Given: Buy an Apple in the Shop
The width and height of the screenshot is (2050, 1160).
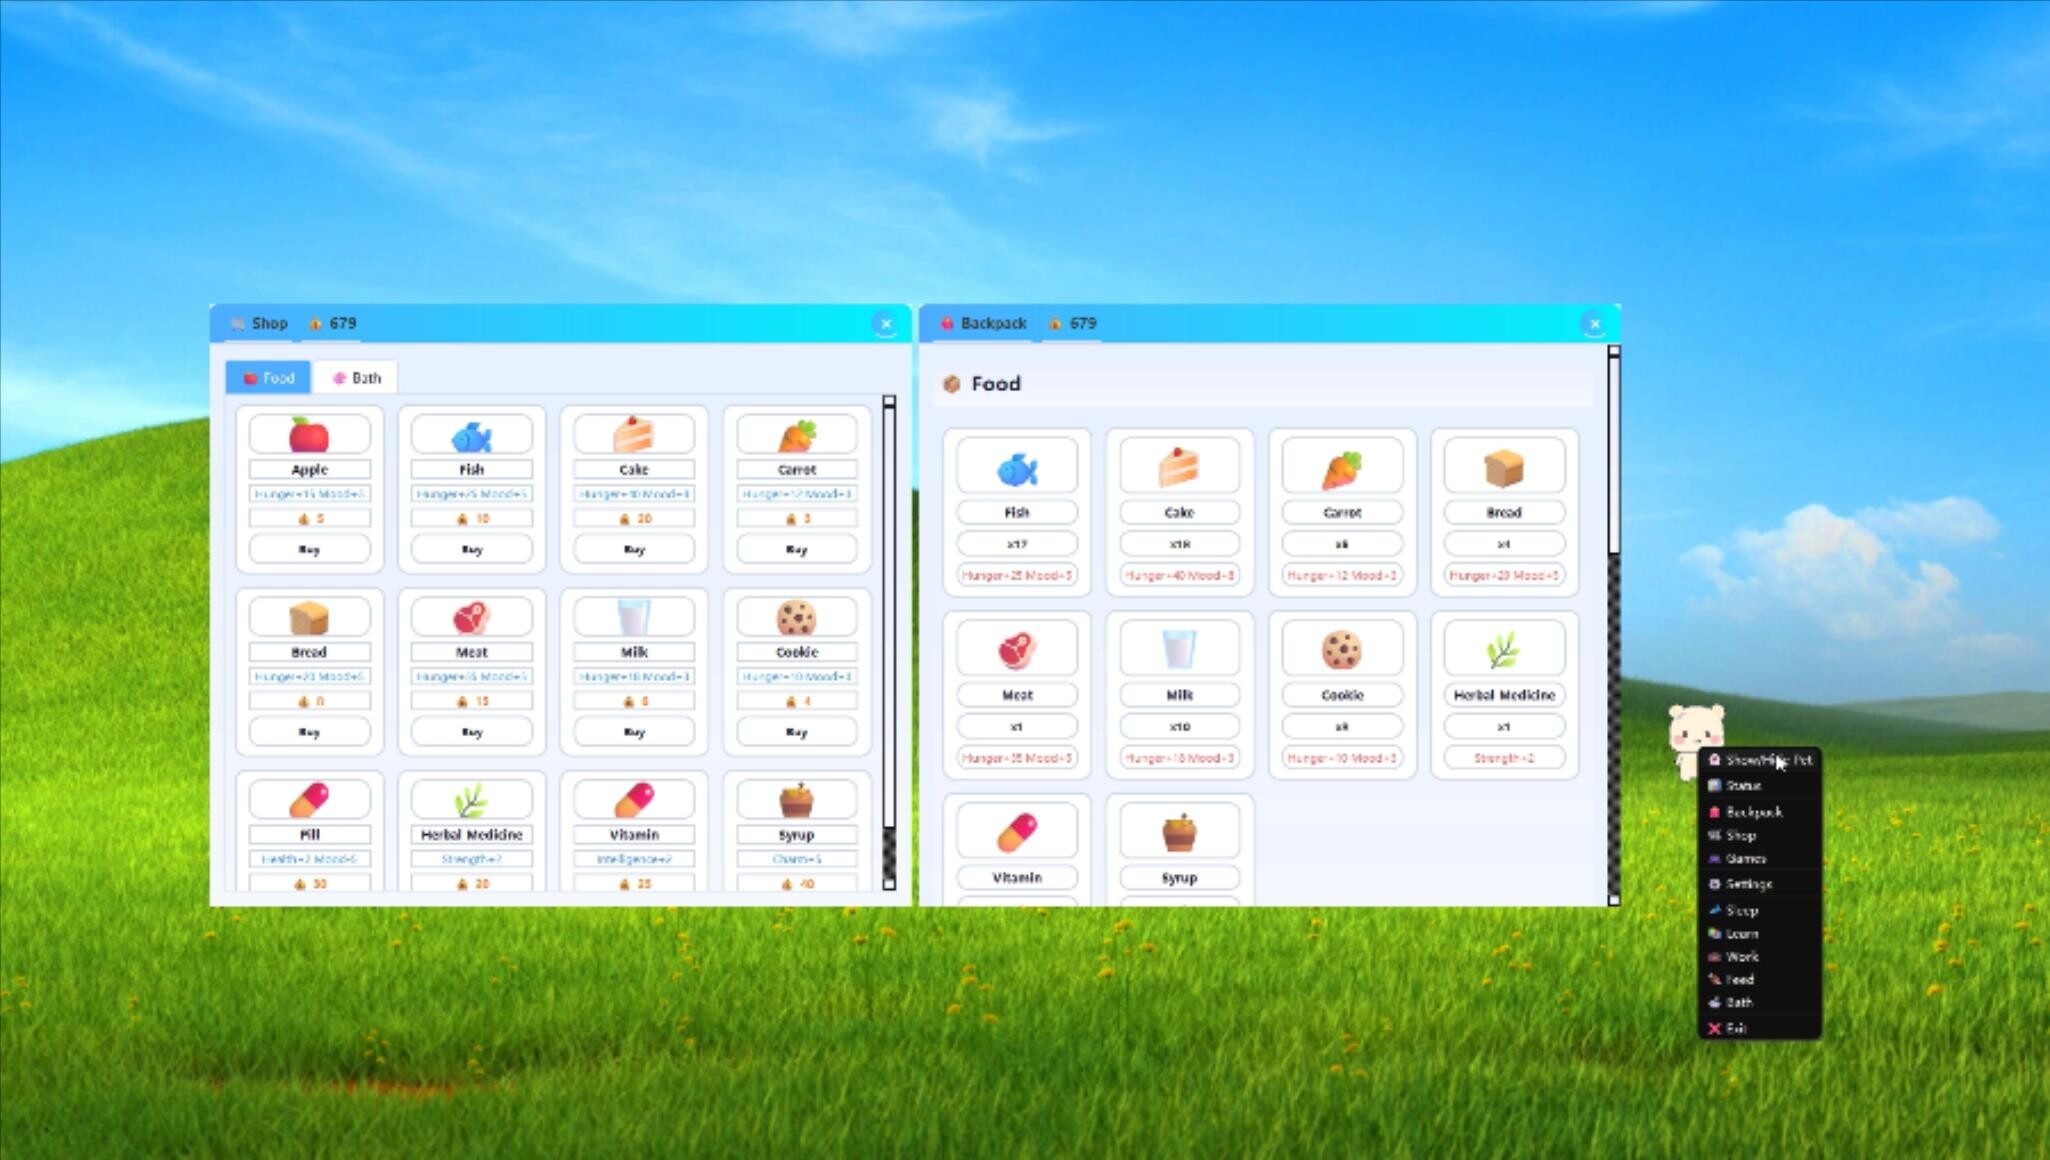Looking at the screenshot, I should coord(309,549).
